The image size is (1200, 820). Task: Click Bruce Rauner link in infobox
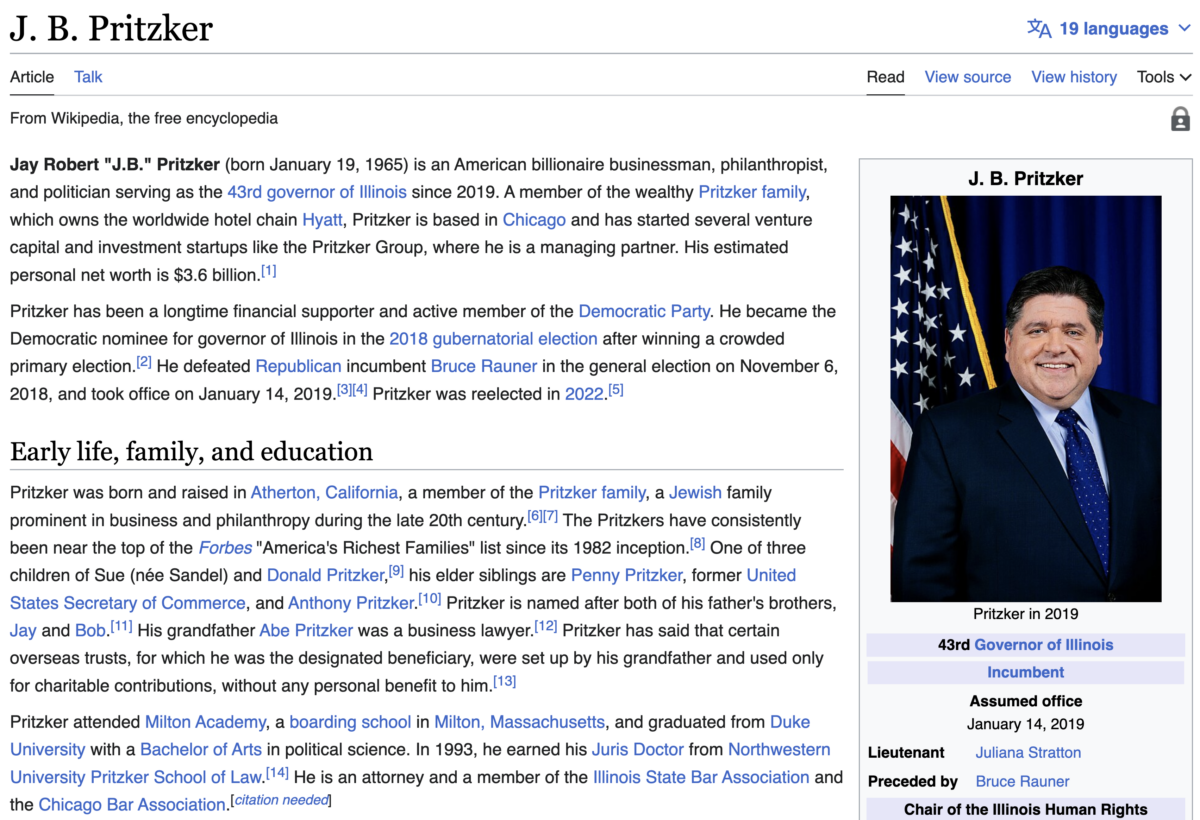(x=1022, y=781)
